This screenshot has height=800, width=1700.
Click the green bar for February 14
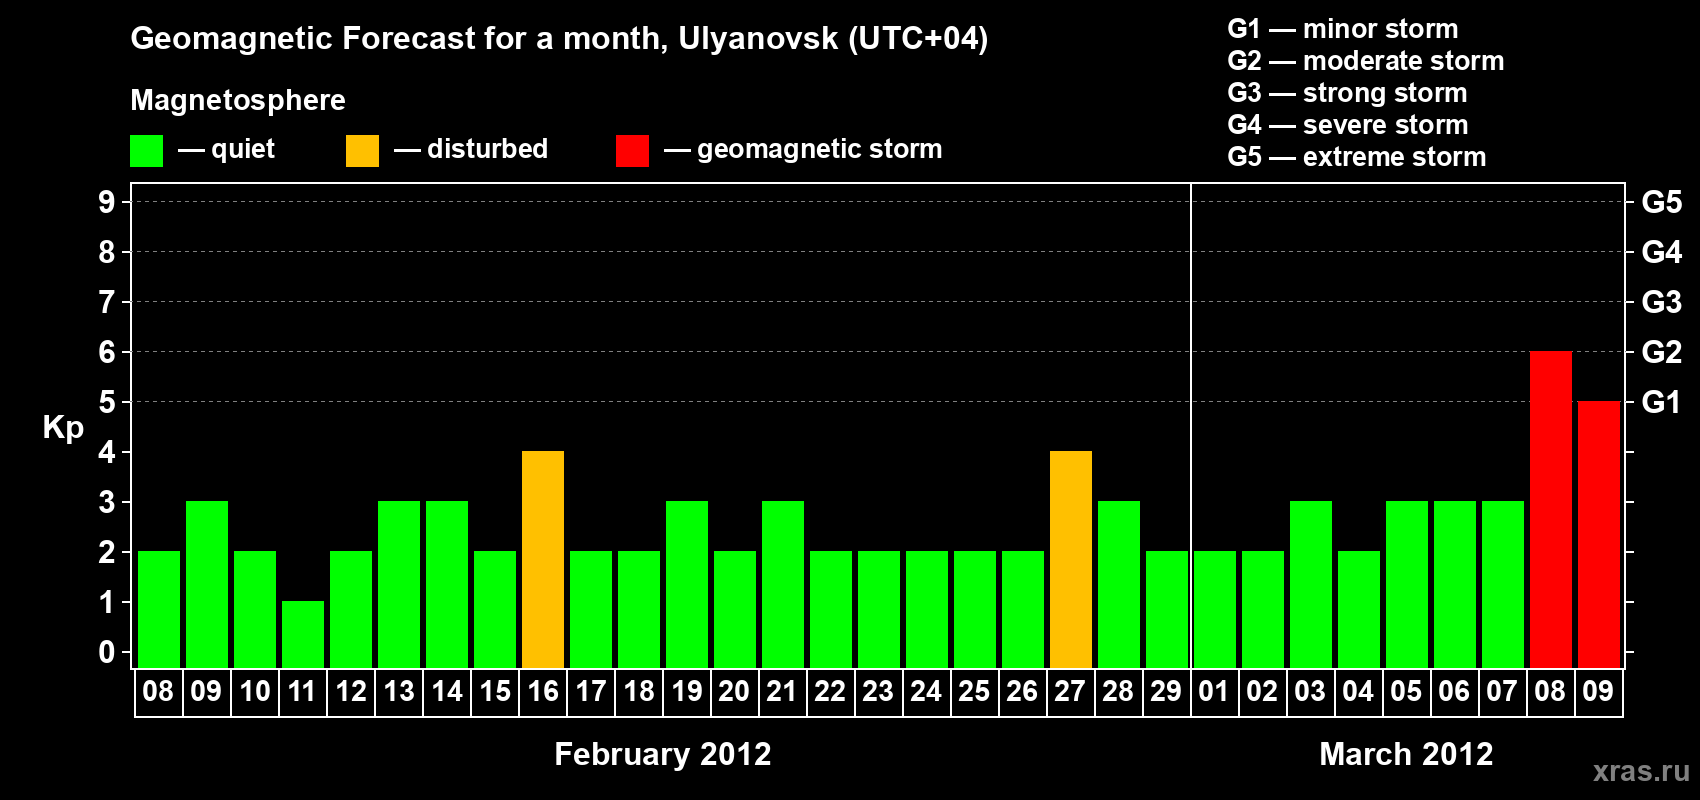[447, 584]
